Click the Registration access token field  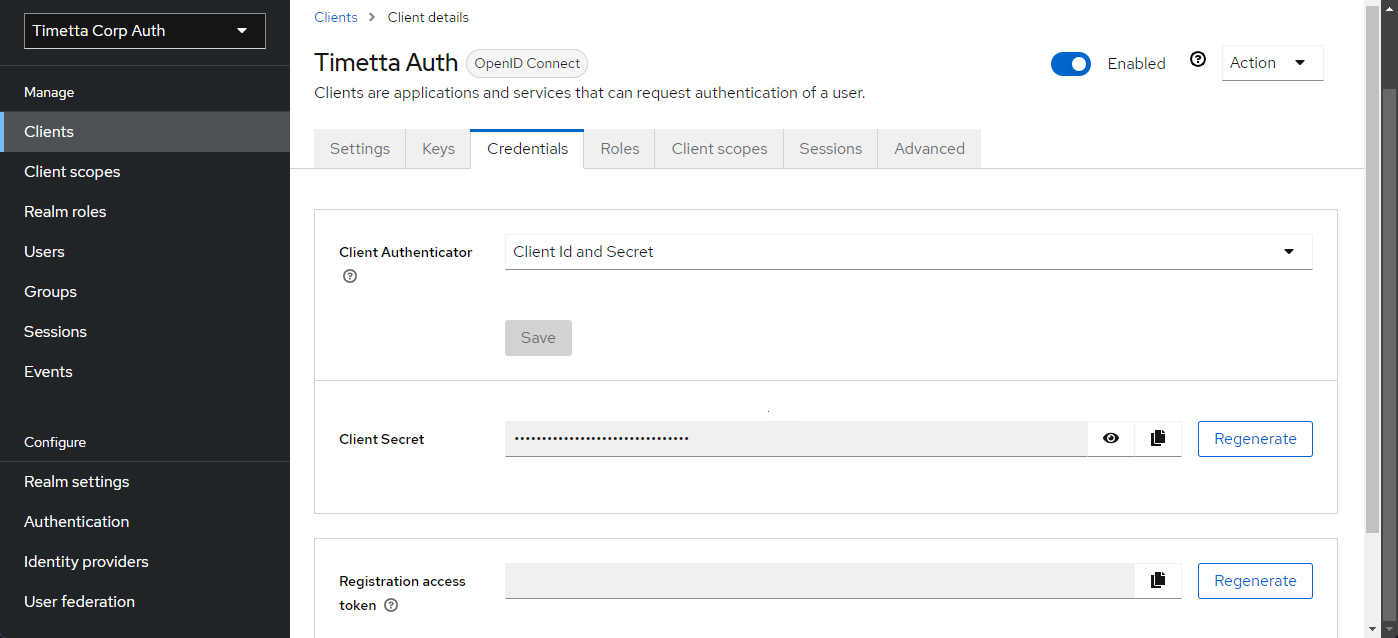(x=820, y=581)
